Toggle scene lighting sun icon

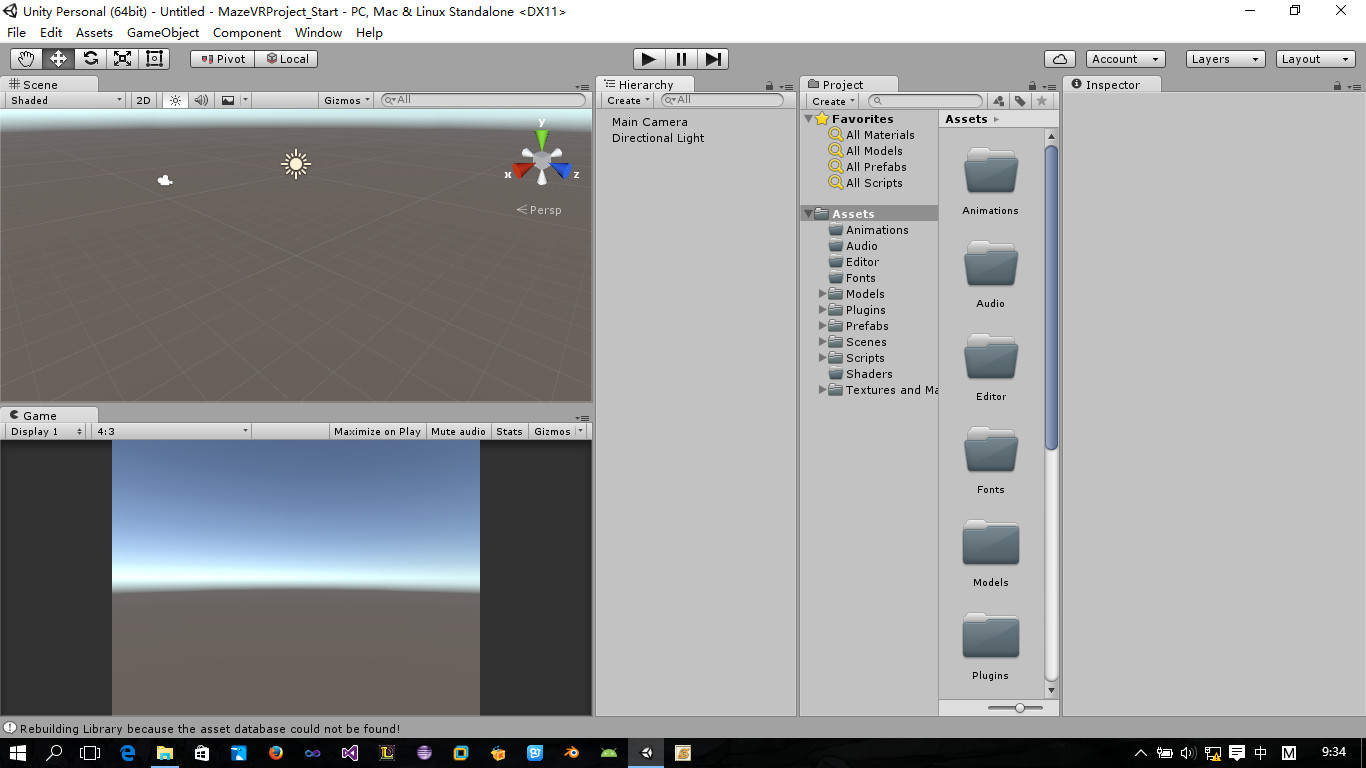coord(175,100)
